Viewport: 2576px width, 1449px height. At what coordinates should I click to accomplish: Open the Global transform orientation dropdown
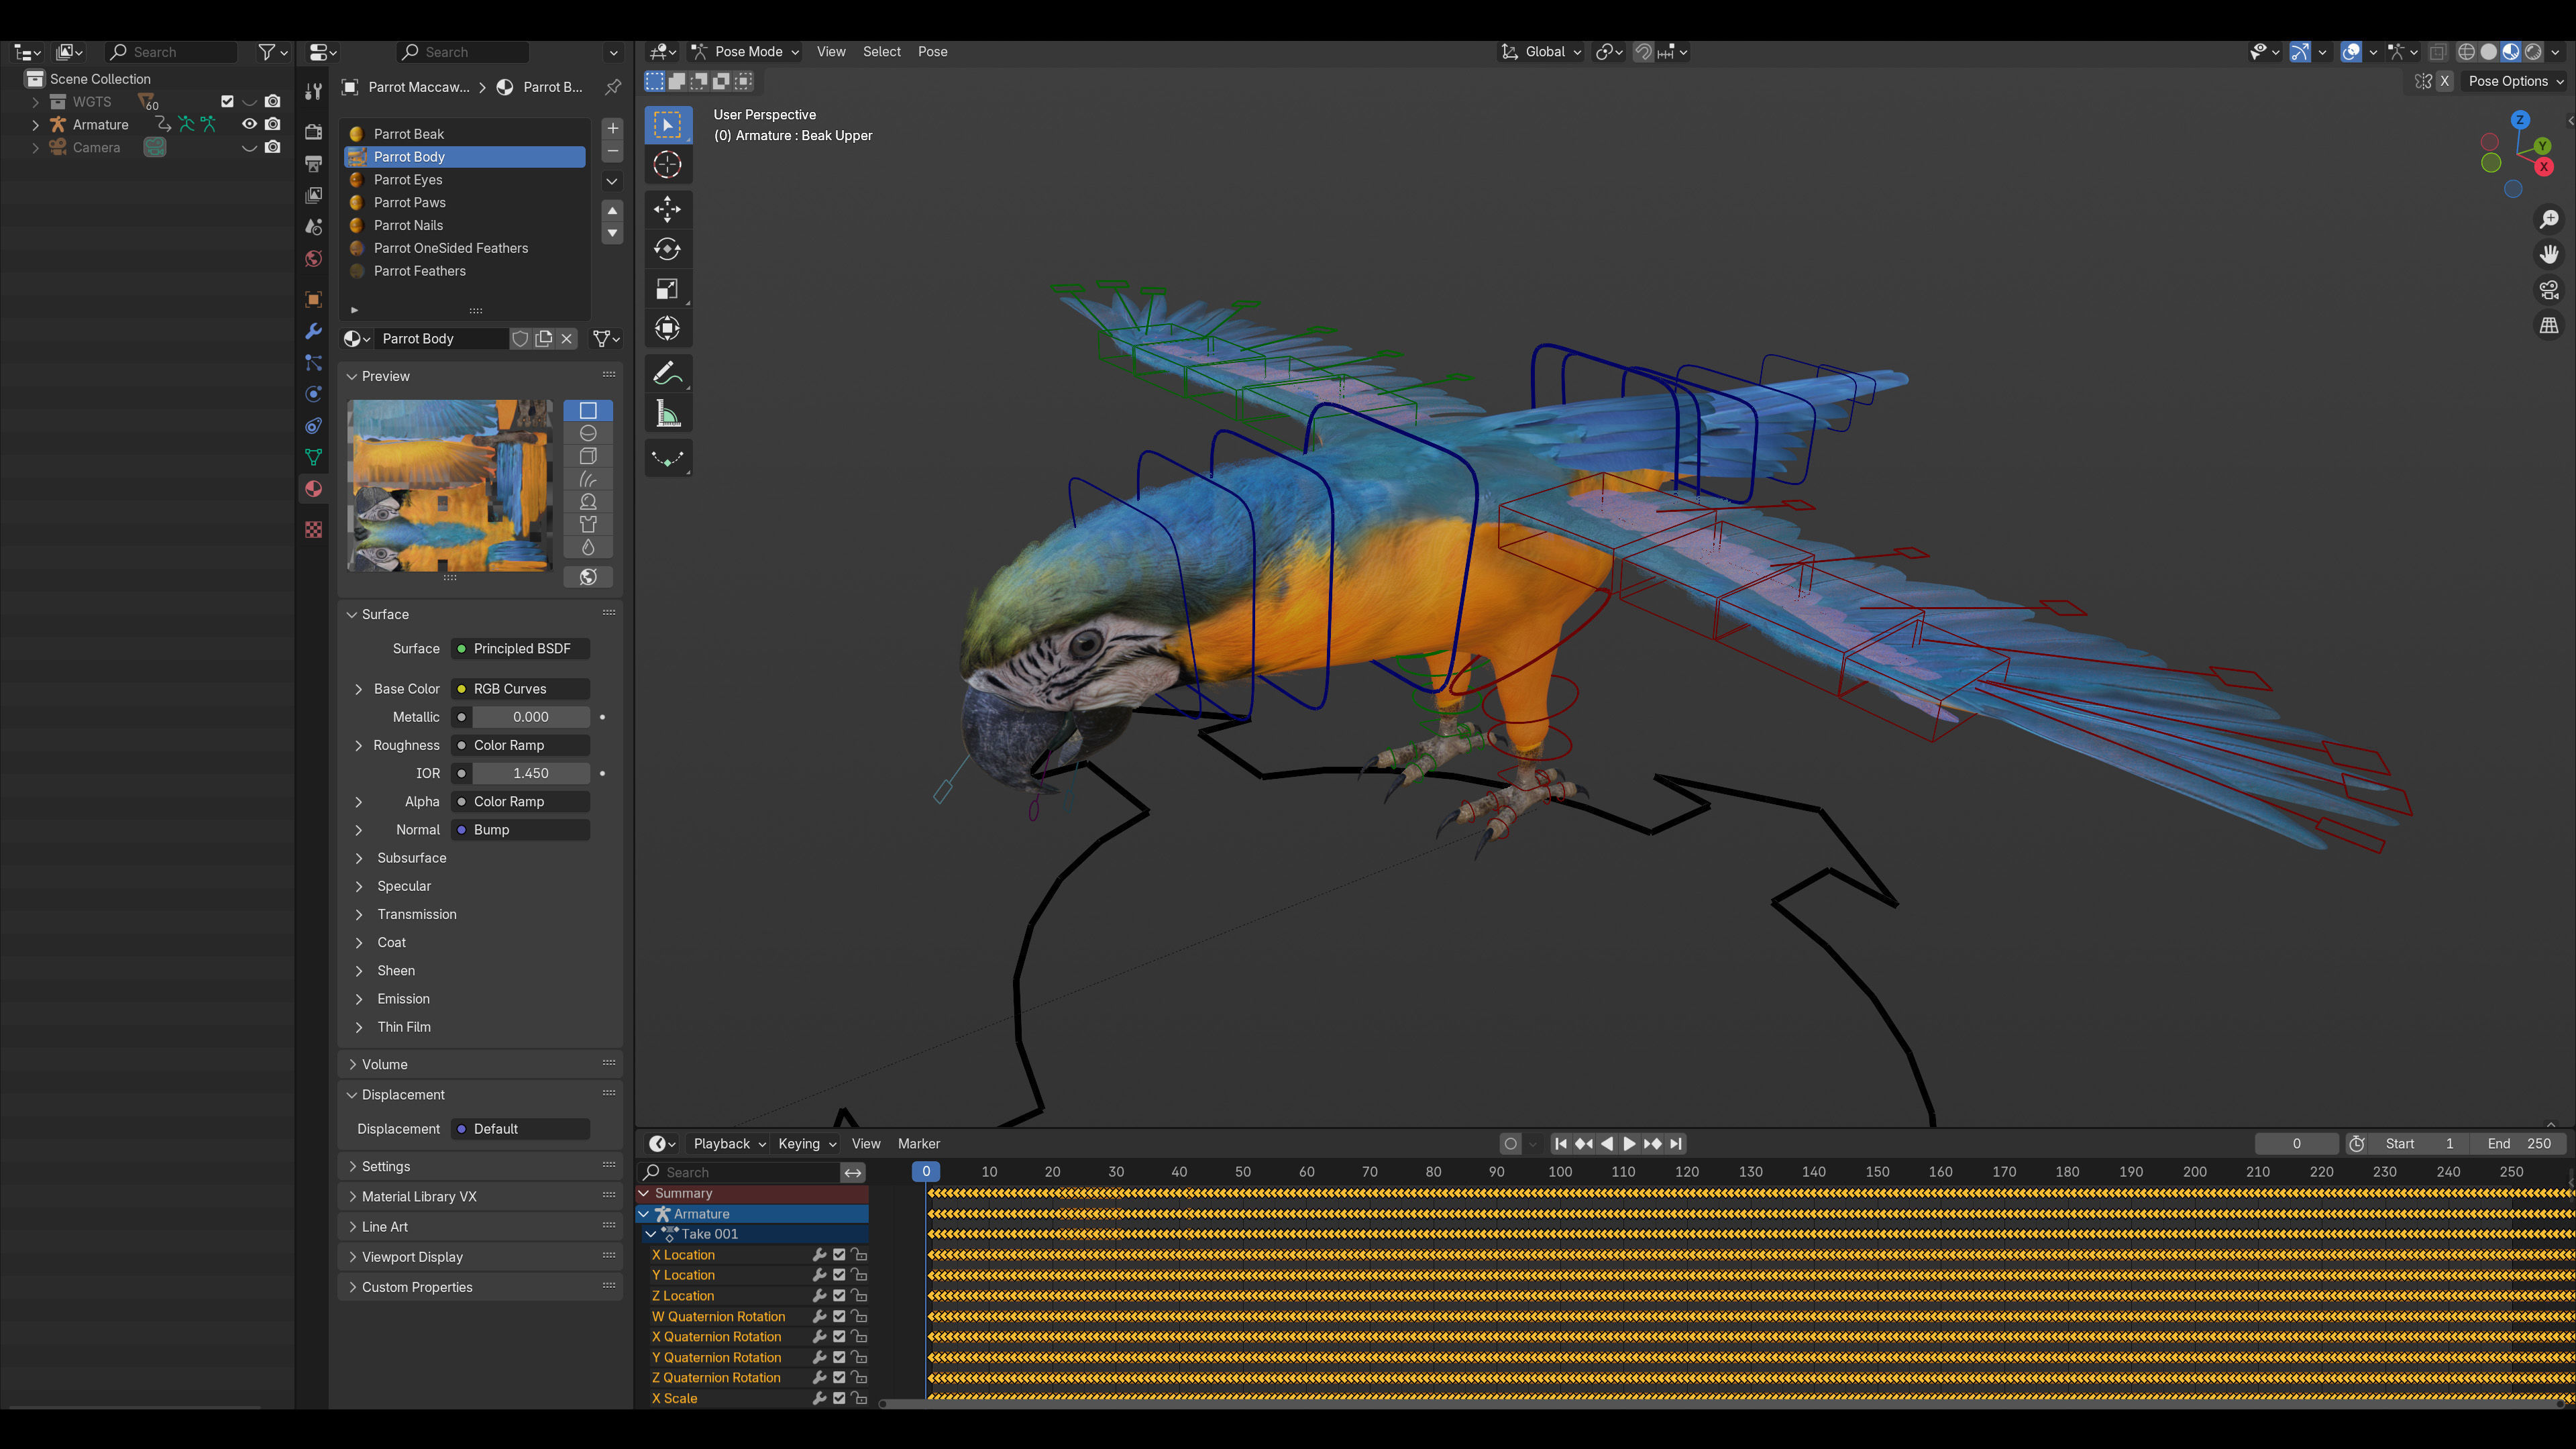1541,52
